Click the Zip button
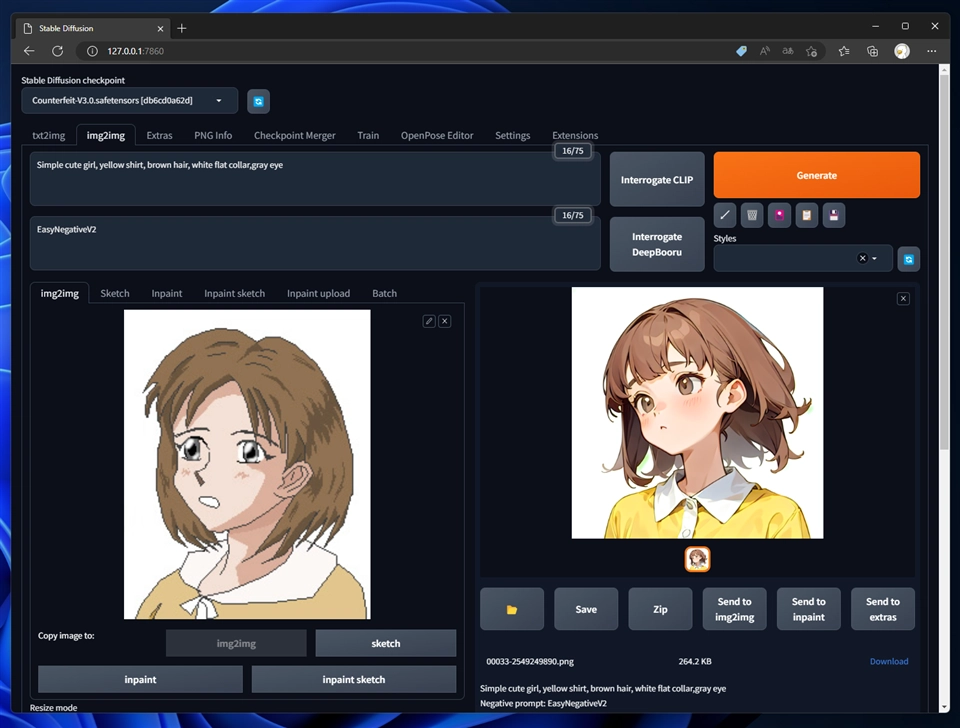960x728 pixels. click(x=660, y=609)
